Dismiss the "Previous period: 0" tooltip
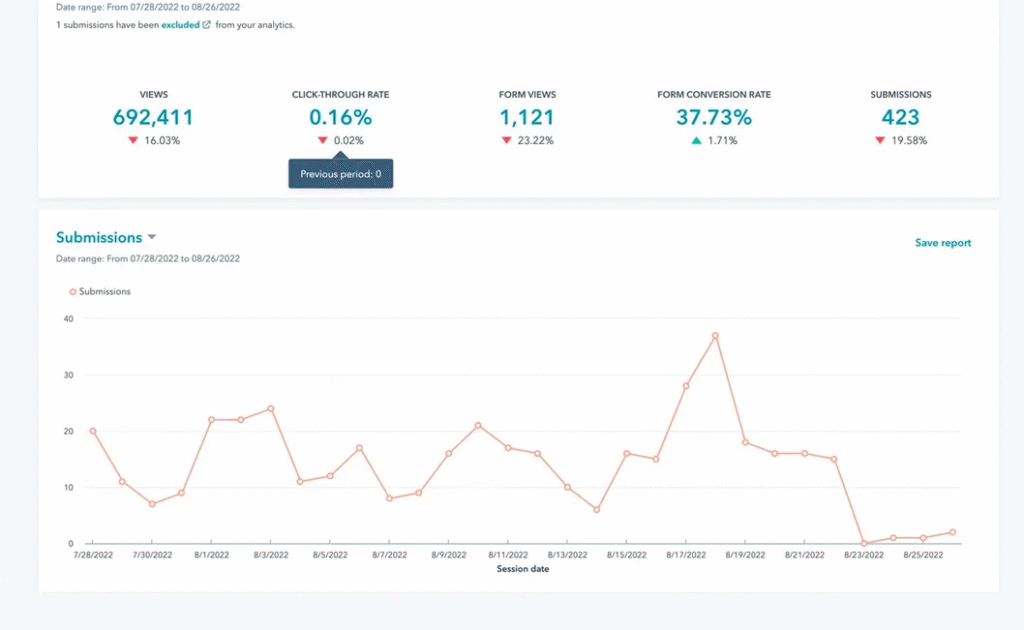This screenshot has width=1024, height=630. click(340, 173)
